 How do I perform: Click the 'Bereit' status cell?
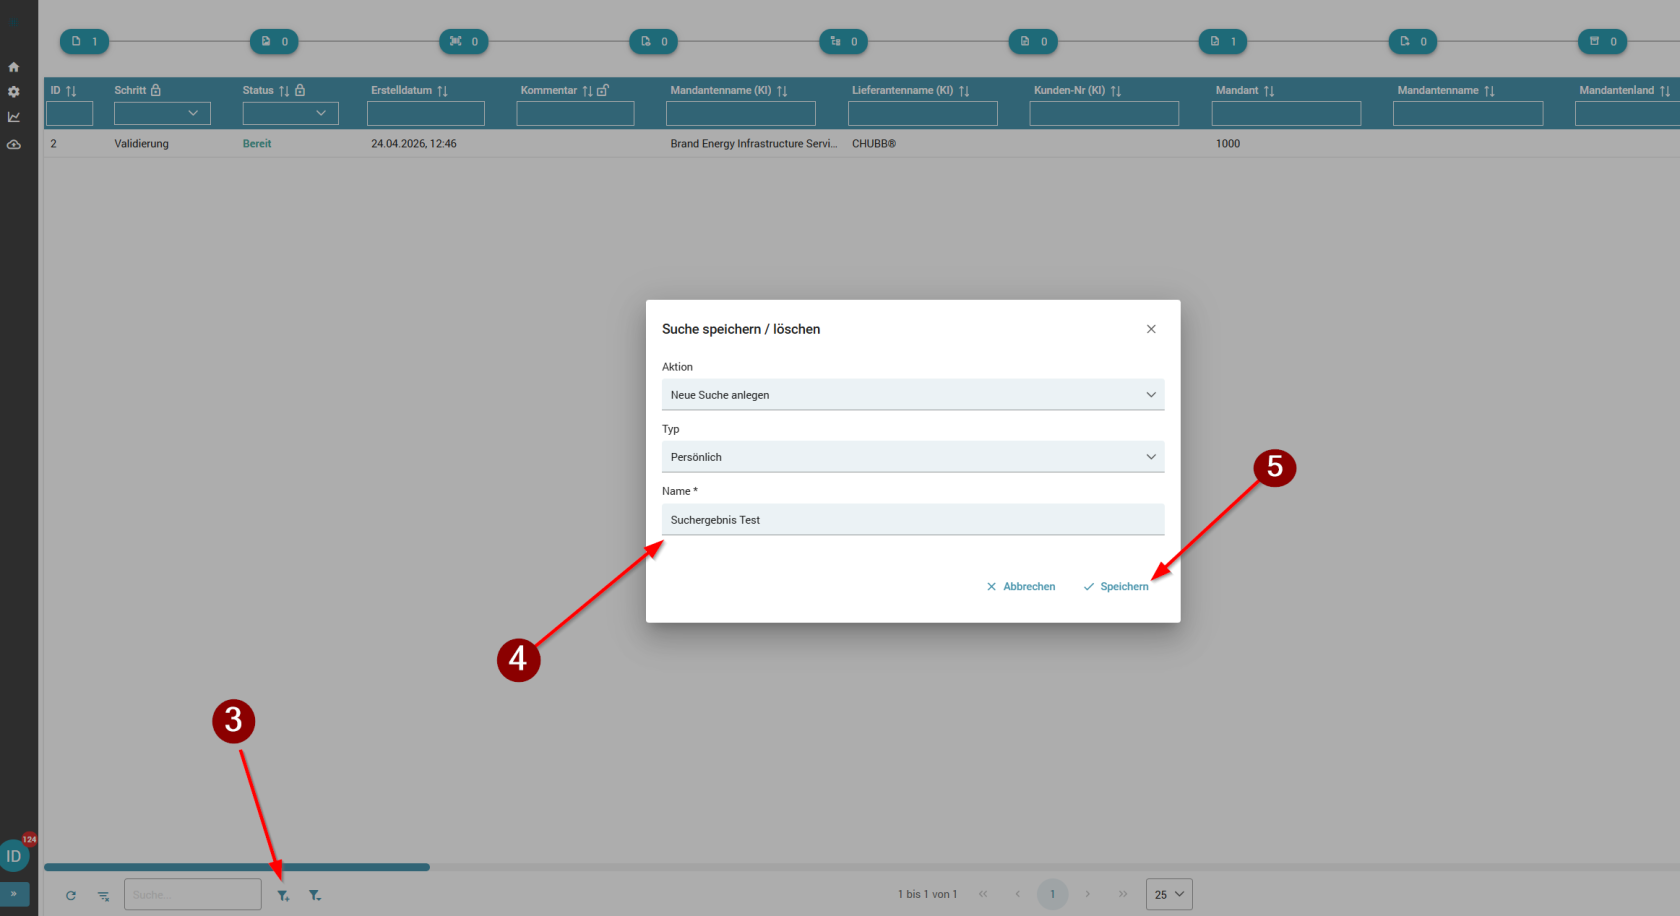pos(257,144)
